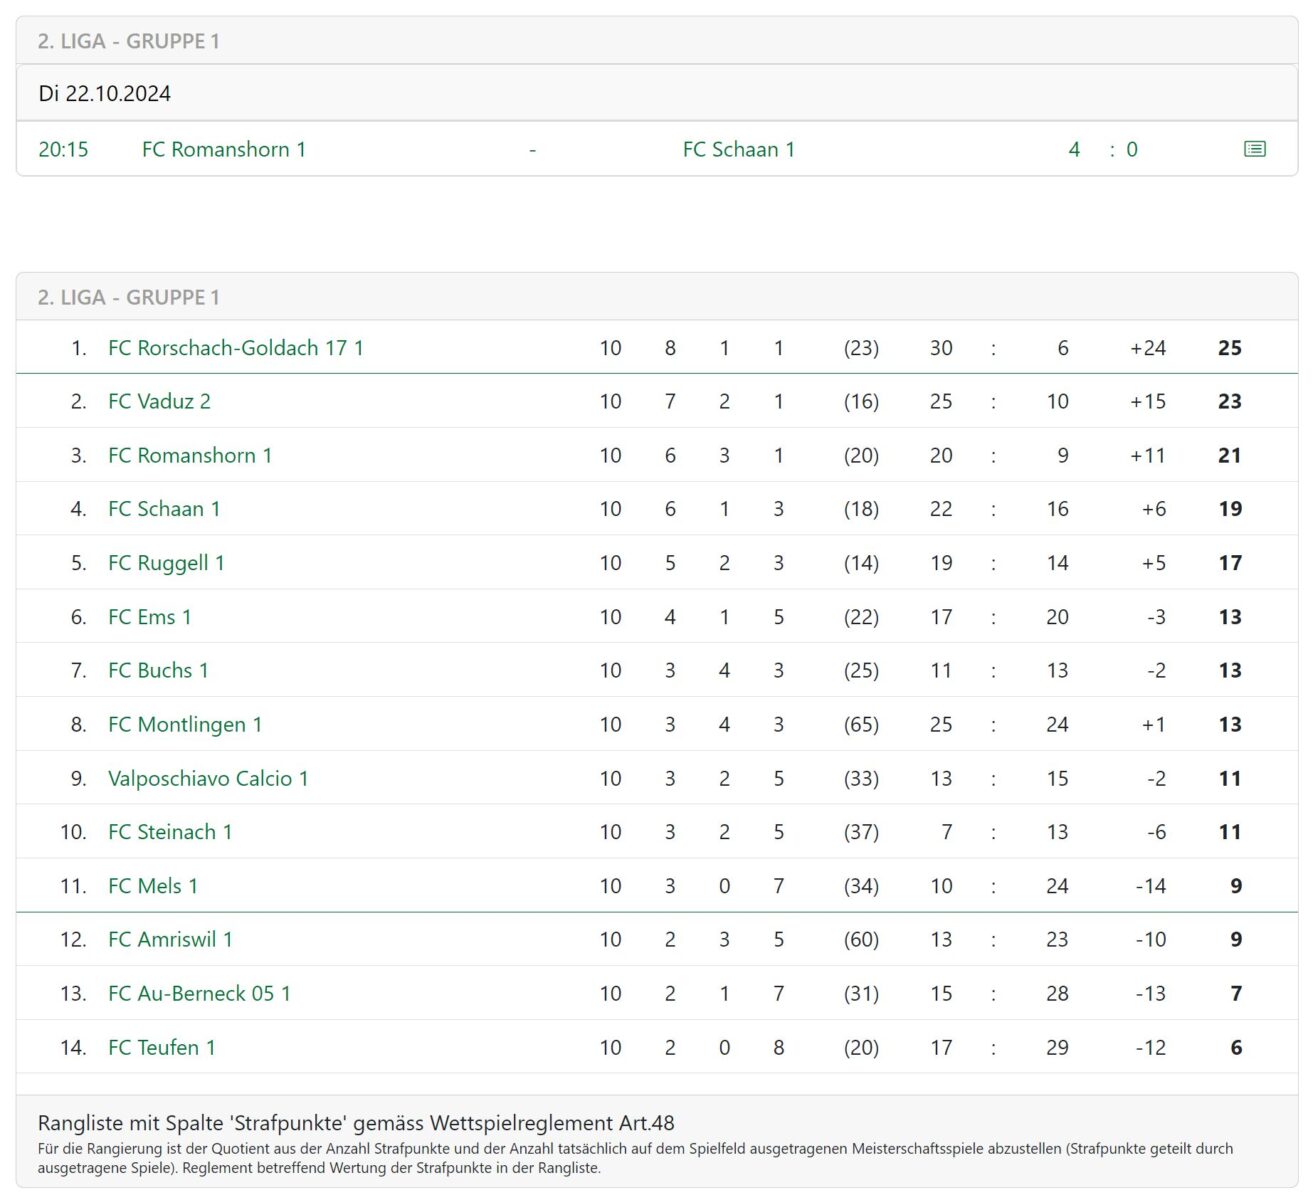1313x1200 pixels.
Task: Open FC Romanshorn 1 in the standings table
Action: click(190, 455)
